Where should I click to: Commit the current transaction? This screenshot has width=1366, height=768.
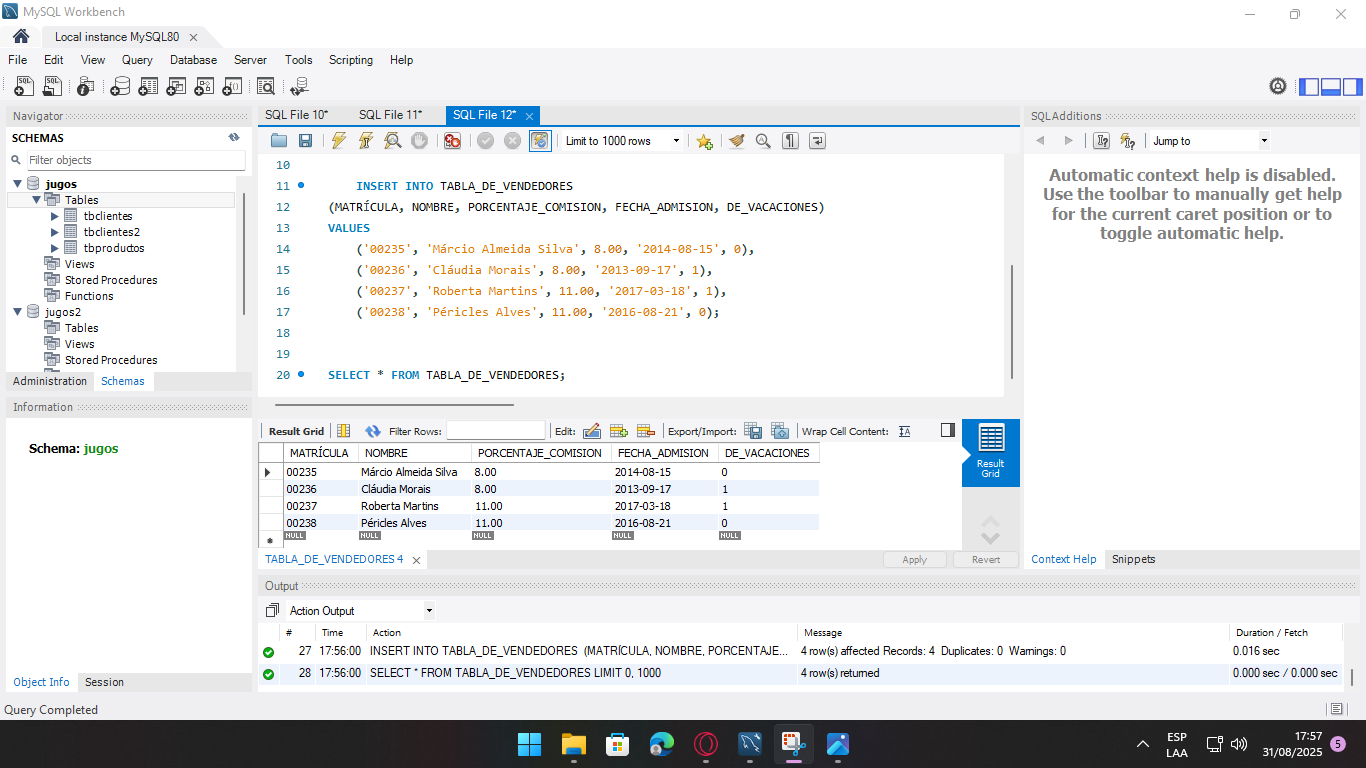click(x=485, y=141)
